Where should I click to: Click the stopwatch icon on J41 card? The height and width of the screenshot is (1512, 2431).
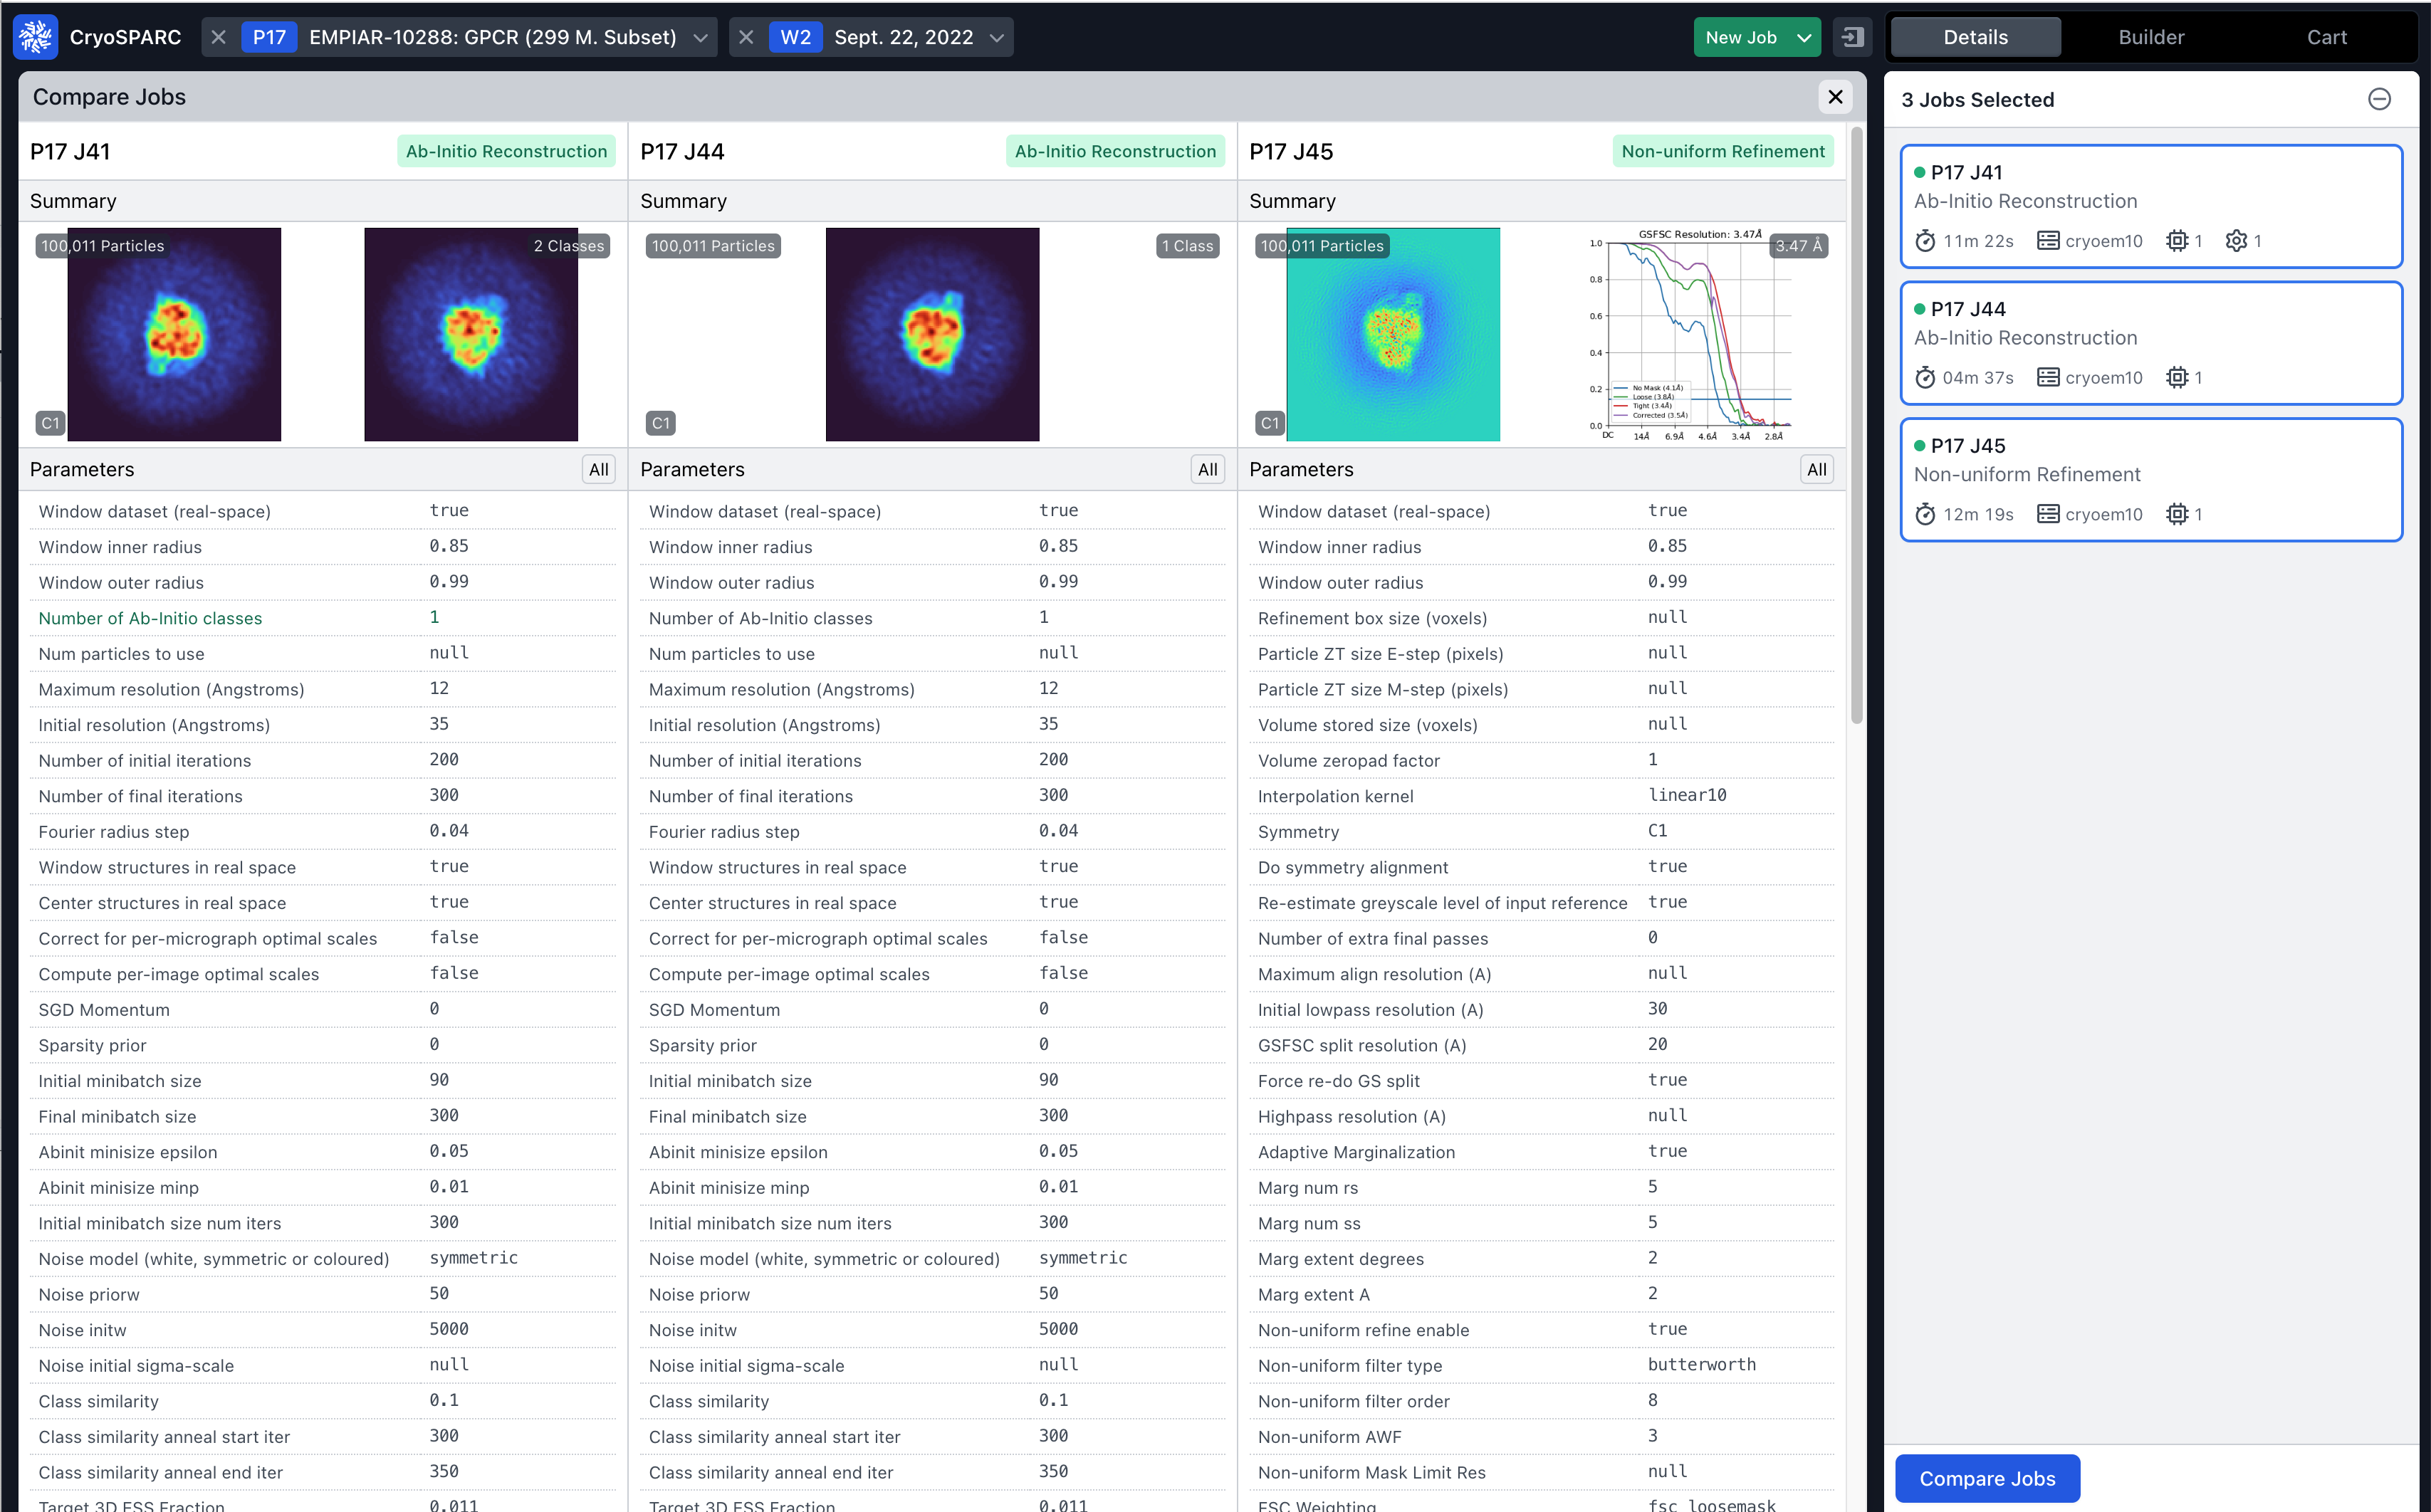(1925, 241)
